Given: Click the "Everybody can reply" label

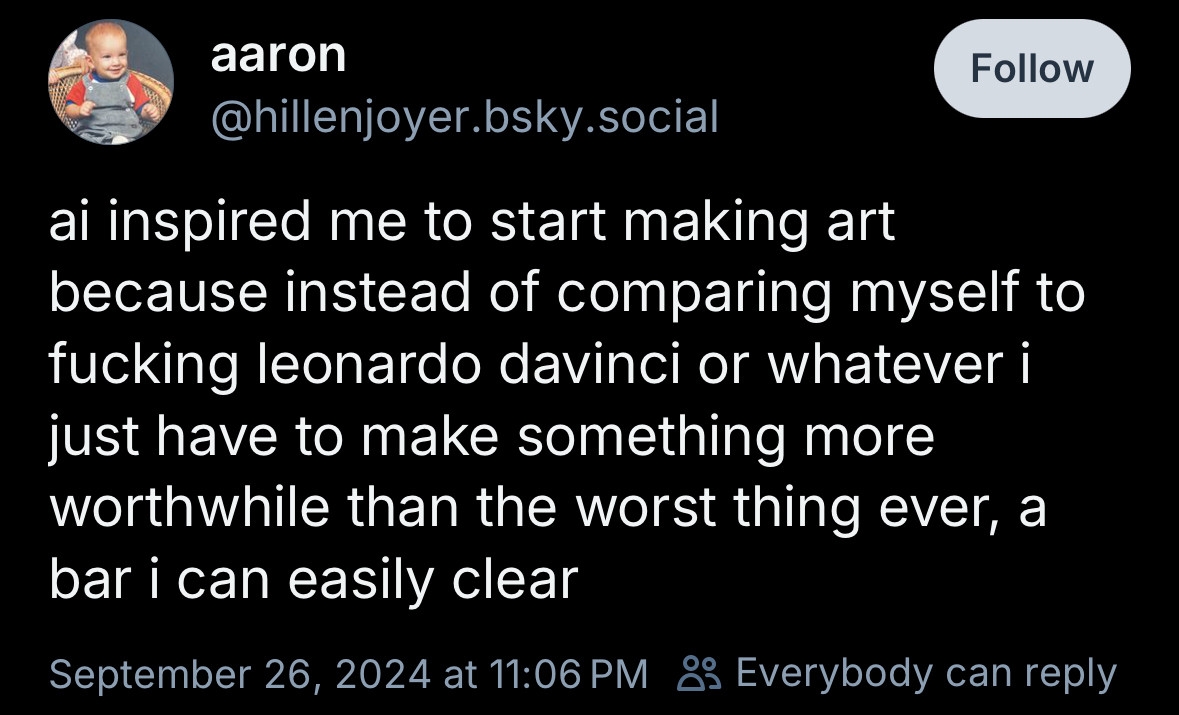Looking at the screenshot, I should 926,673.
